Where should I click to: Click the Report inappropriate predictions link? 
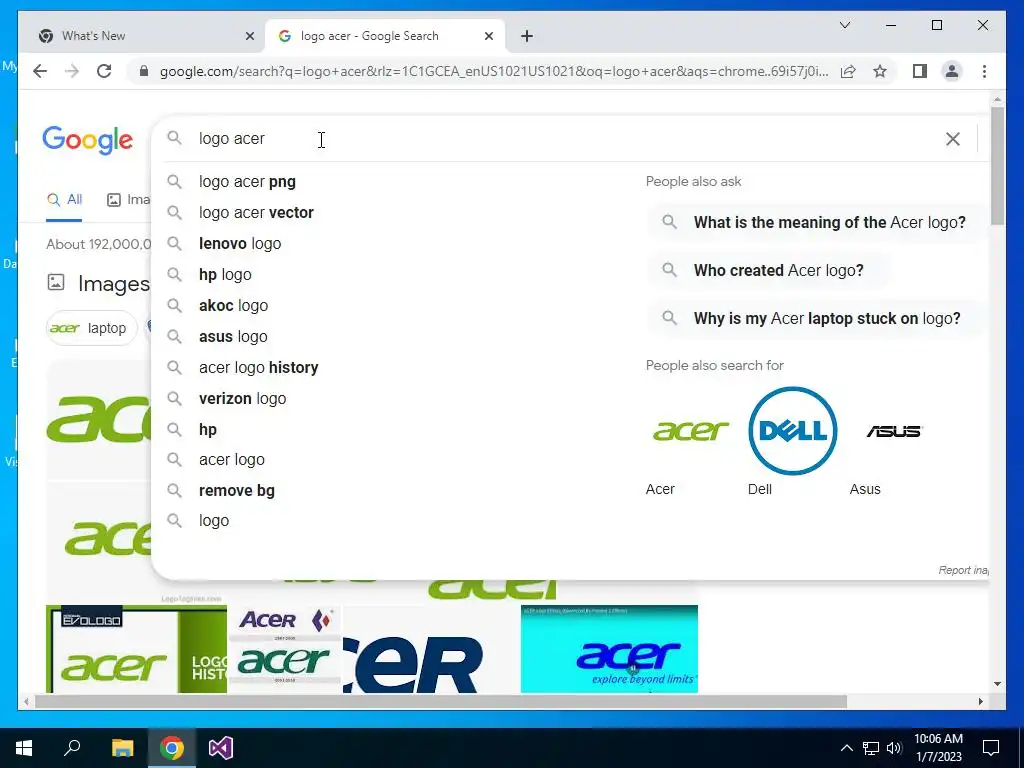[x=963, y=570]
